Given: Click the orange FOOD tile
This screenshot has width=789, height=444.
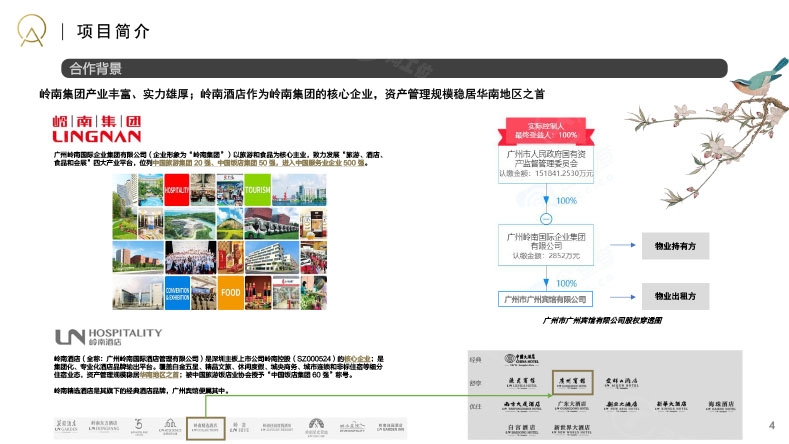Looking at the screenshot, I should click(229, 291).
